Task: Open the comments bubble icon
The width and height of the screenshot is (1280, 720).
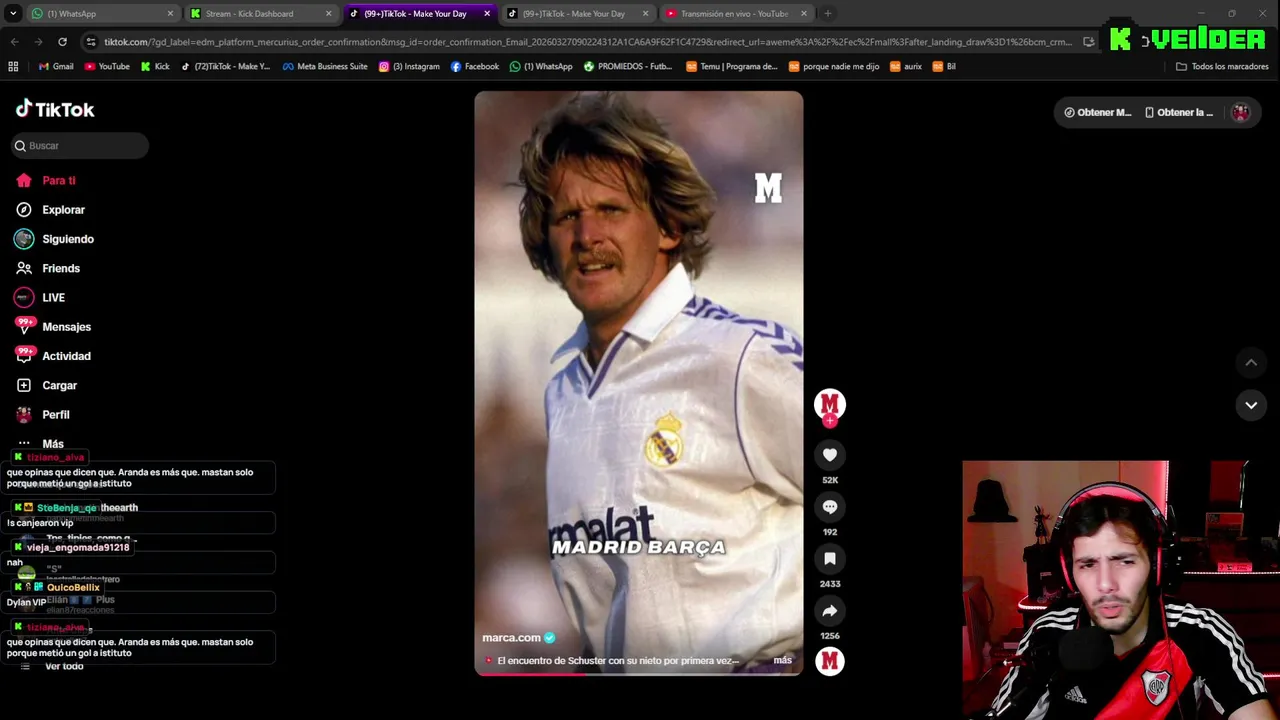Action: click(830, 507)
